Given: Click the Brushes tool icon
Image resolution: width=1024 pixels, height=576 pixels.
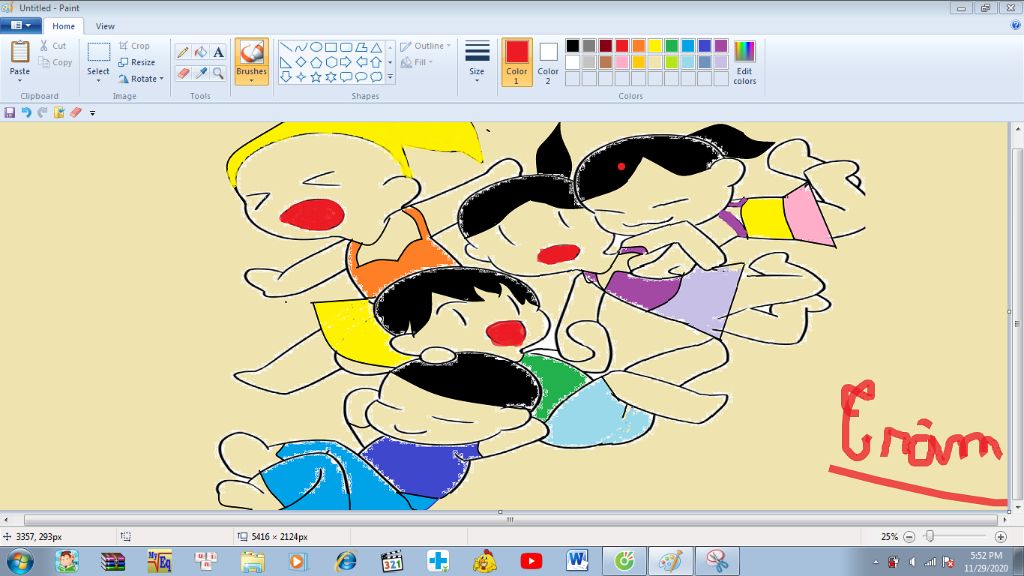Looking at the screenshot, I should 251,52.
